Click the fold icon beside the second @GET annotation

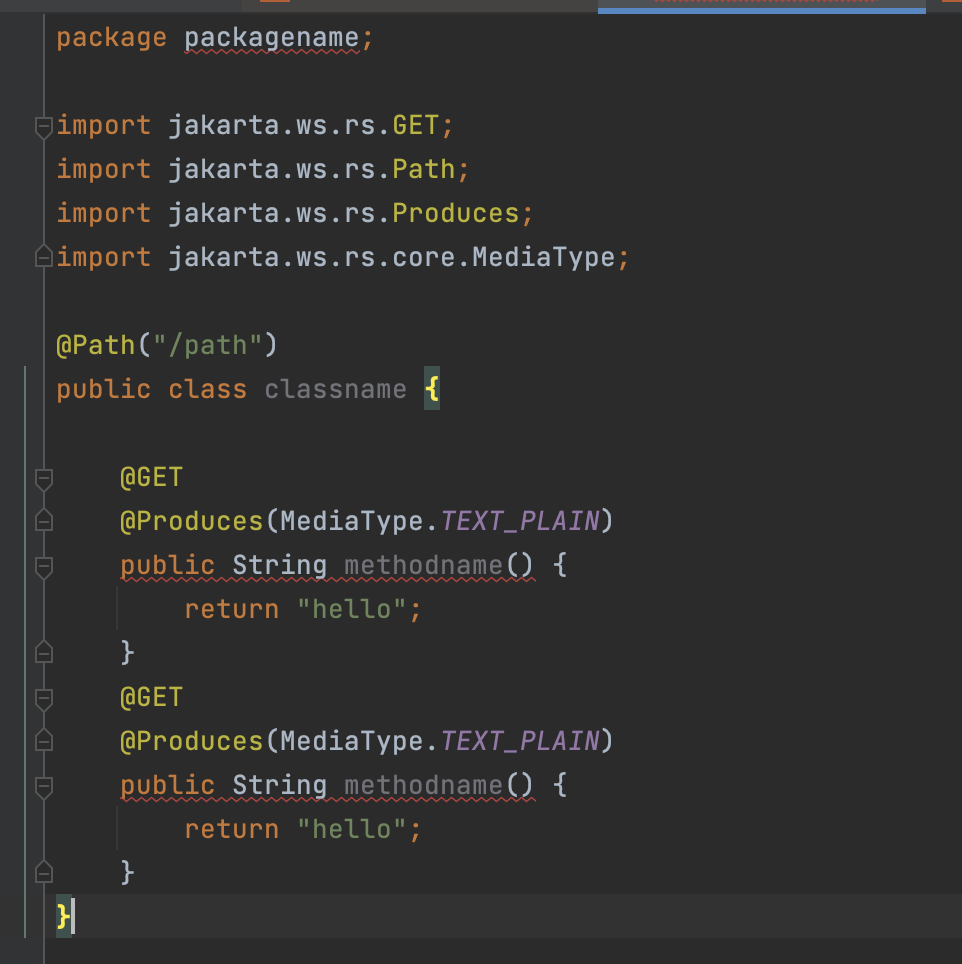[42, 697]
